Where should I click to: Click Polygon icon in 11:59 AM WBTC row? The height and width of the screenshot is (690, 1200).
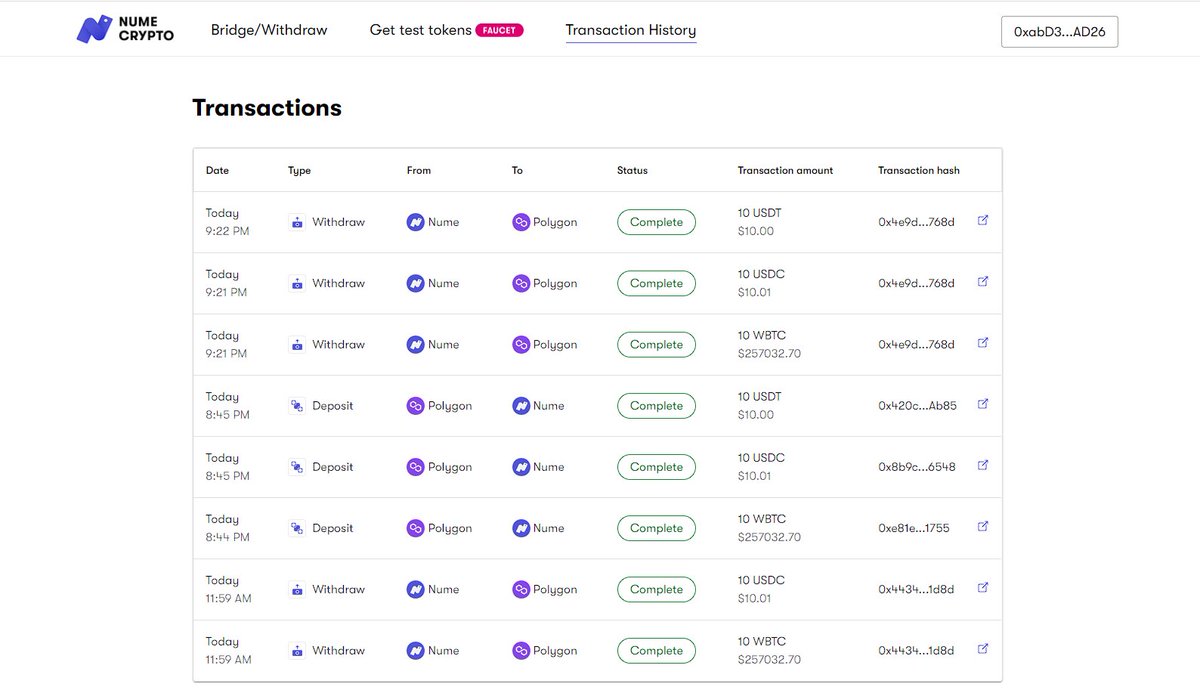521,651
